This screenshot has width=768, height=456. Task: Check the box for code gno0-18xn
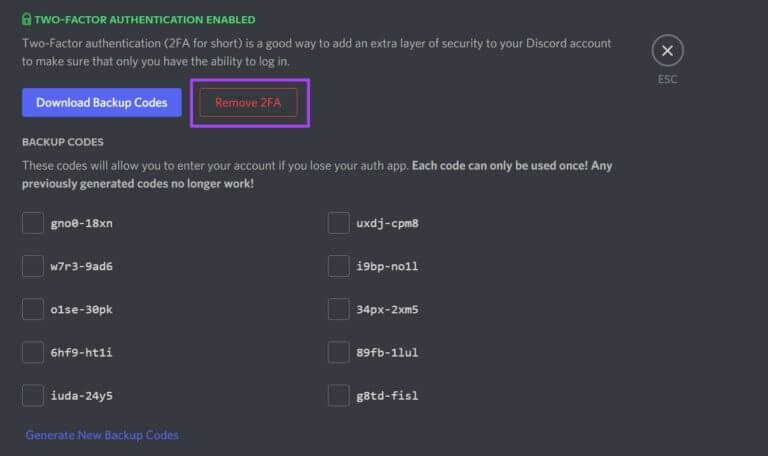click(33, 223)
